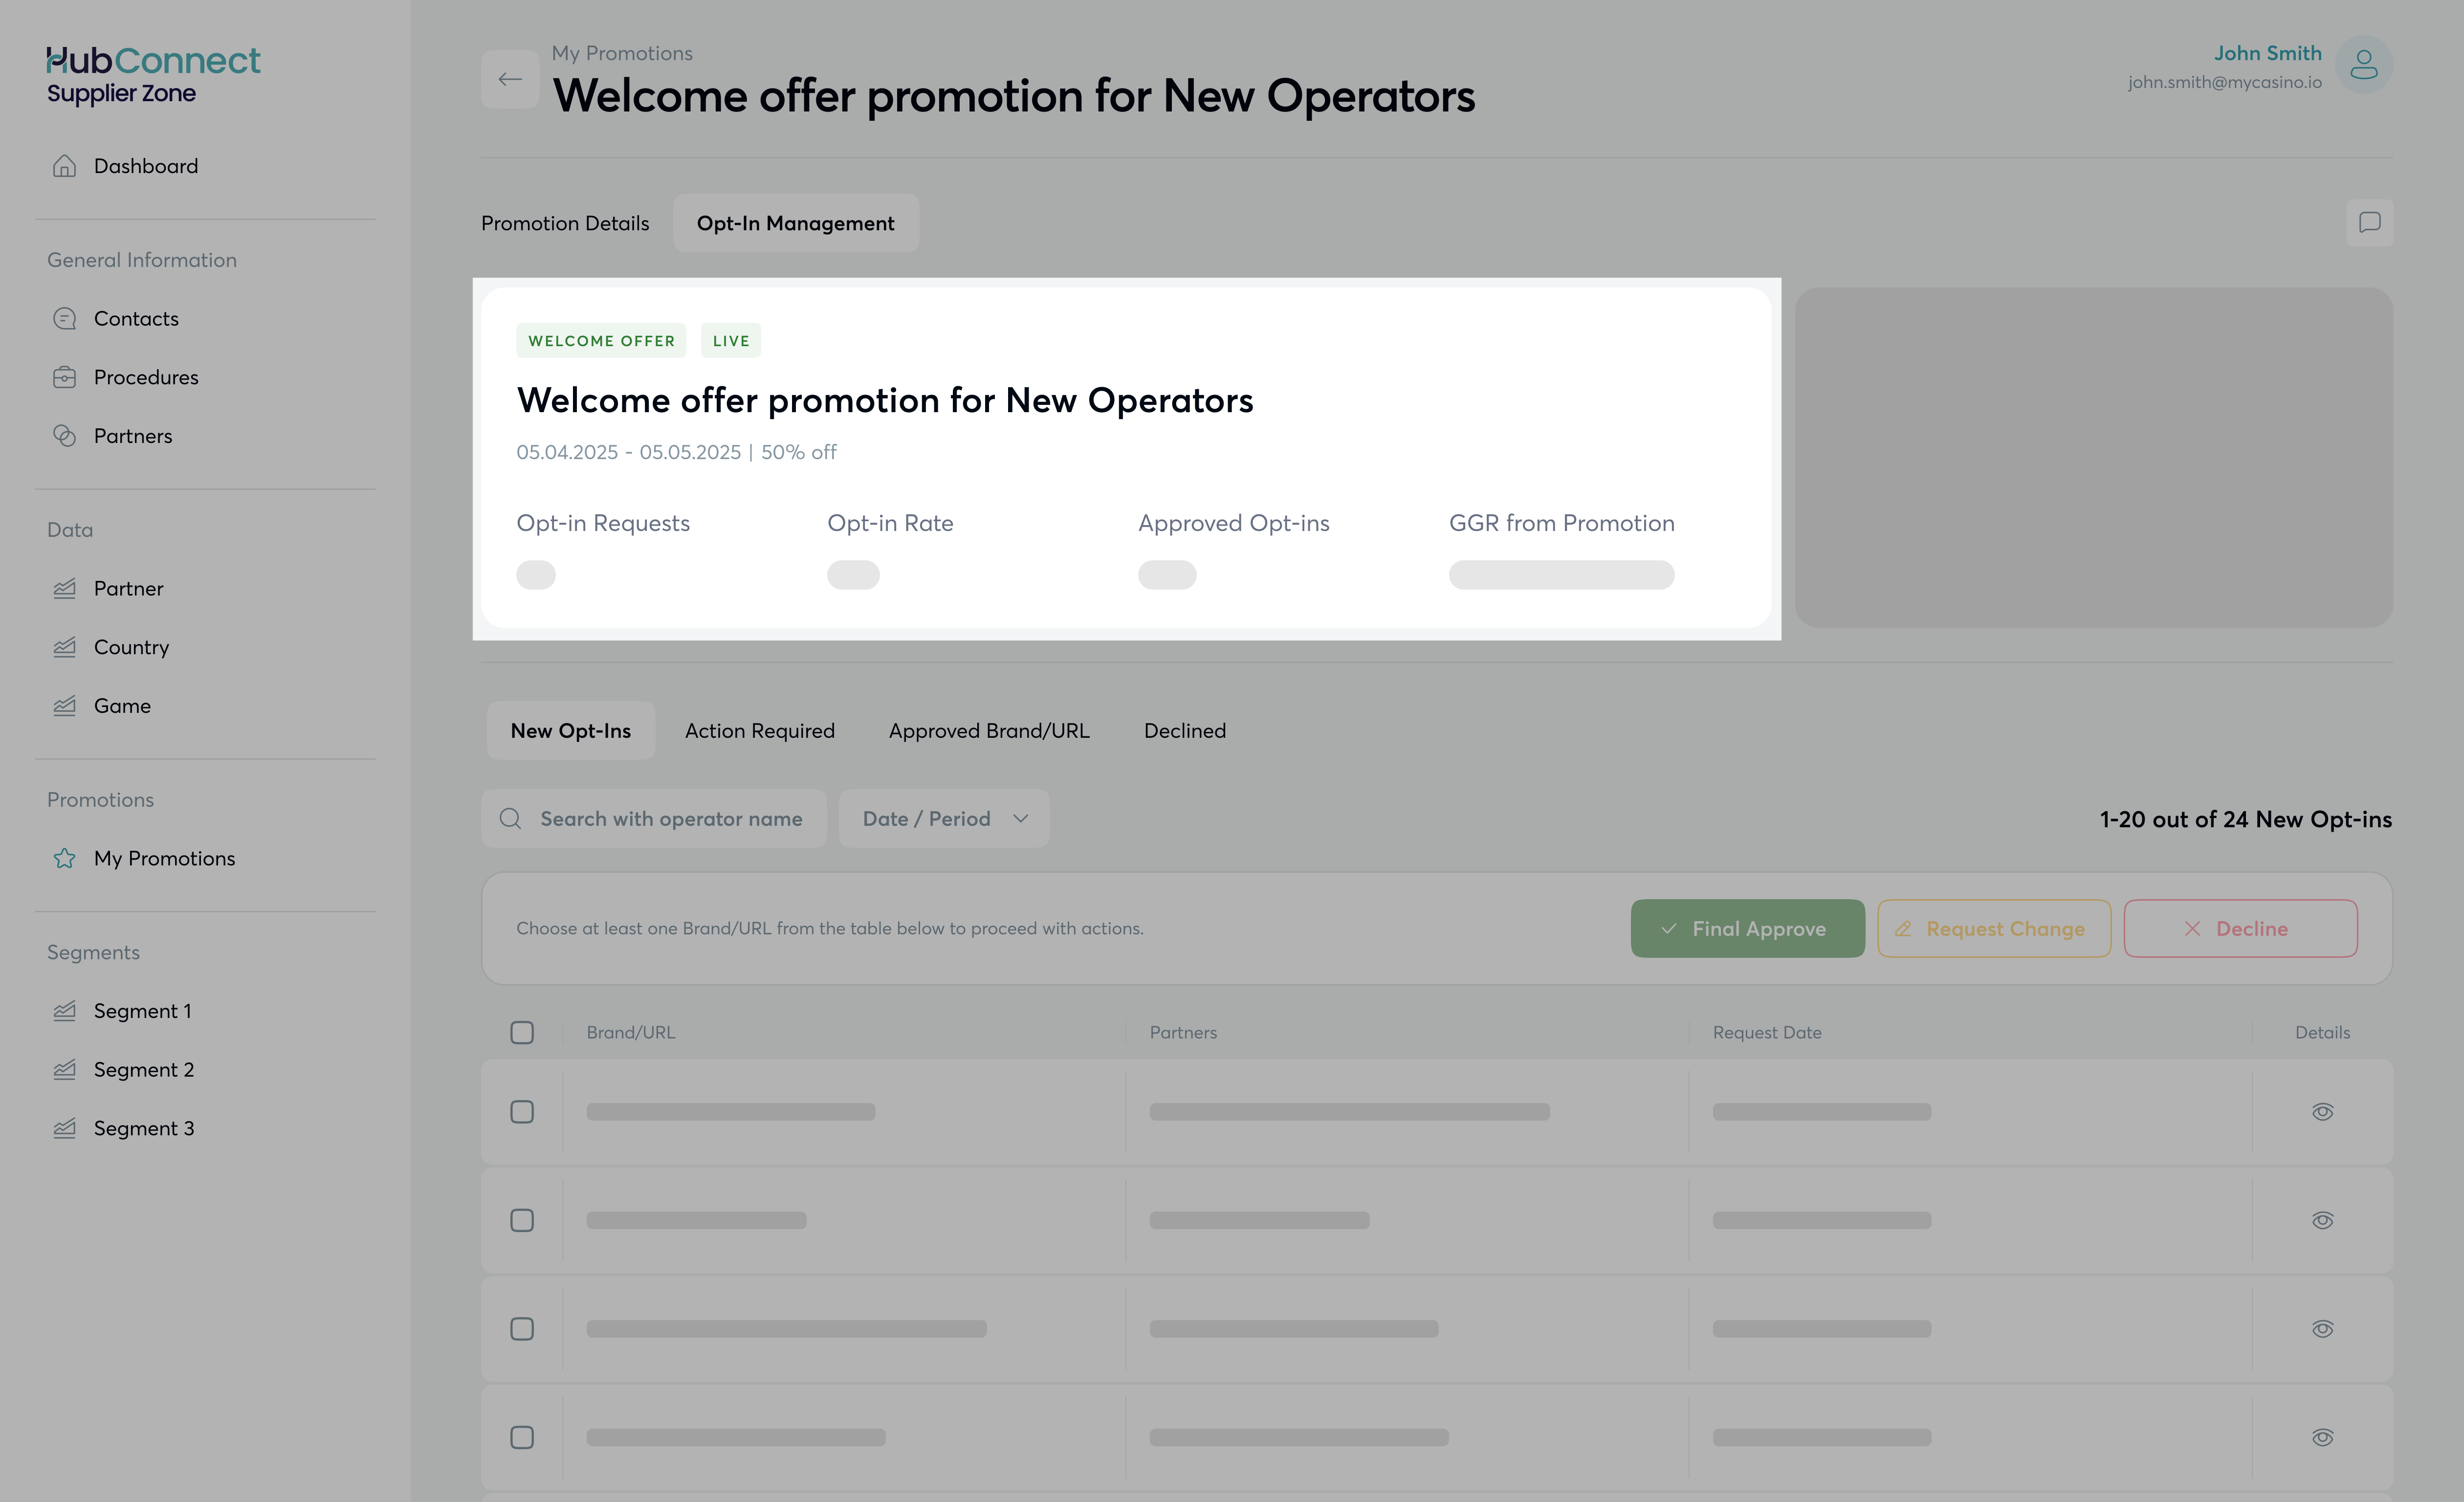Click the Contacts sidebar icon
2464x1502 pixels.
(65, 319)
